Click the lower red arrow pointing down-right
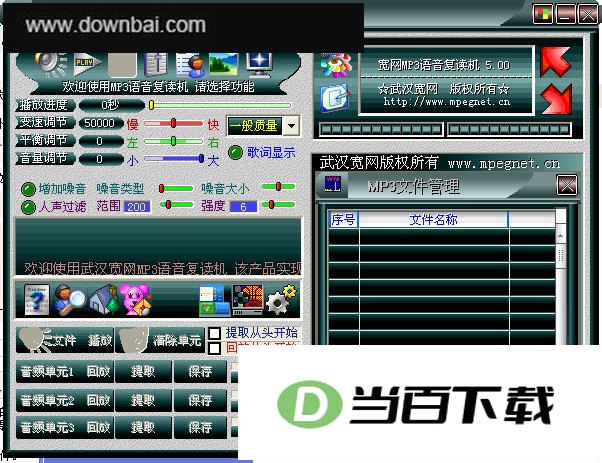The image size is (602, 463). tap(556, 99)
